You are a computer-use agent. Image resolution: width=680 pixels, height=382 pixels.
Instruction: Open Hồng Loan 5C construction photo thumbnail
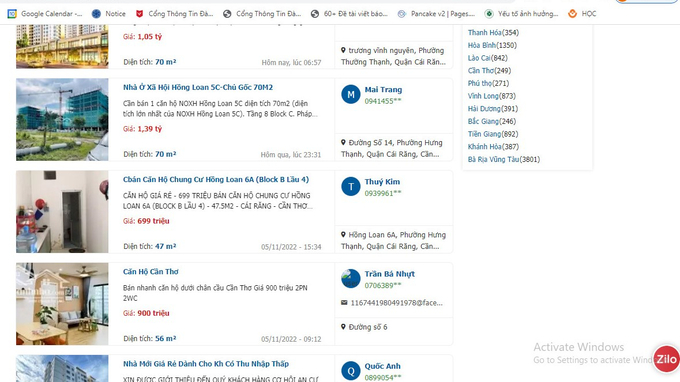[62, 120]
